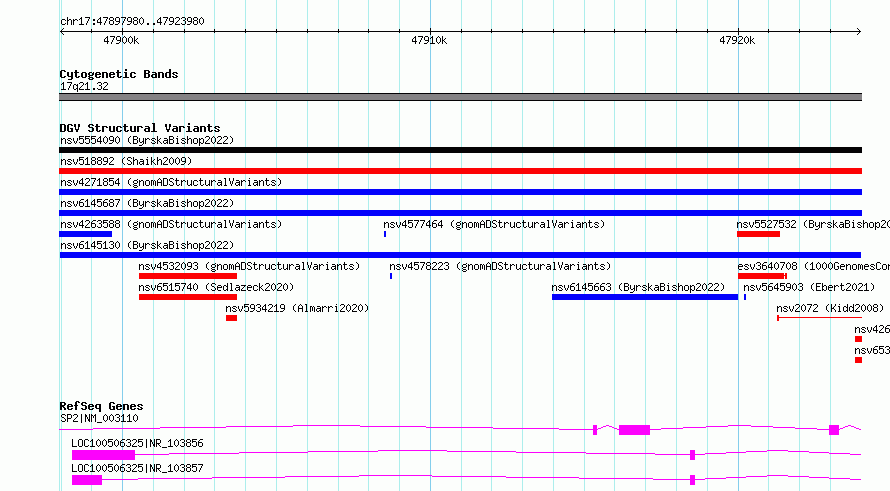Click the magenta NR_103857 first exon block
The height and width of the screenshot is (491, 890).
(87, 480)
